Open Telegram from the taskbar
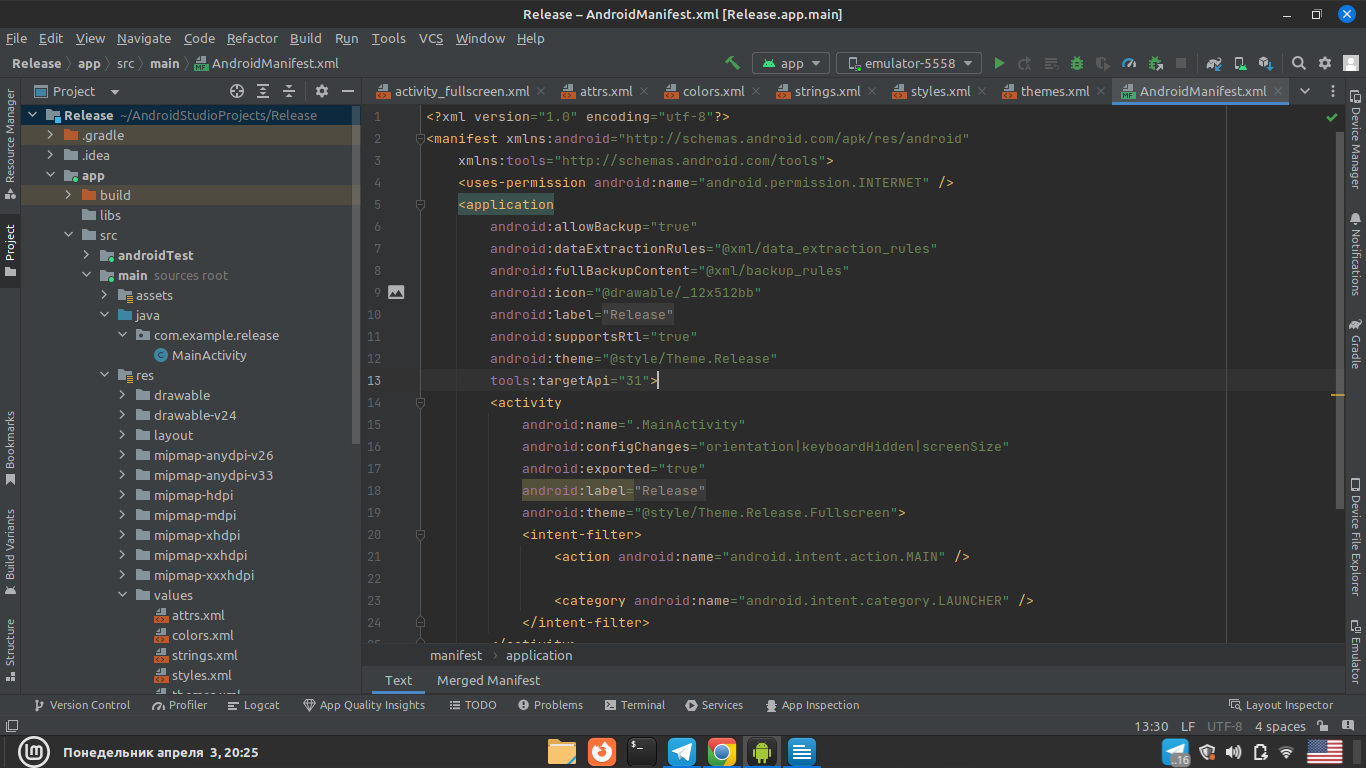The image size is (1366, 768). click(x=682, y=751)
